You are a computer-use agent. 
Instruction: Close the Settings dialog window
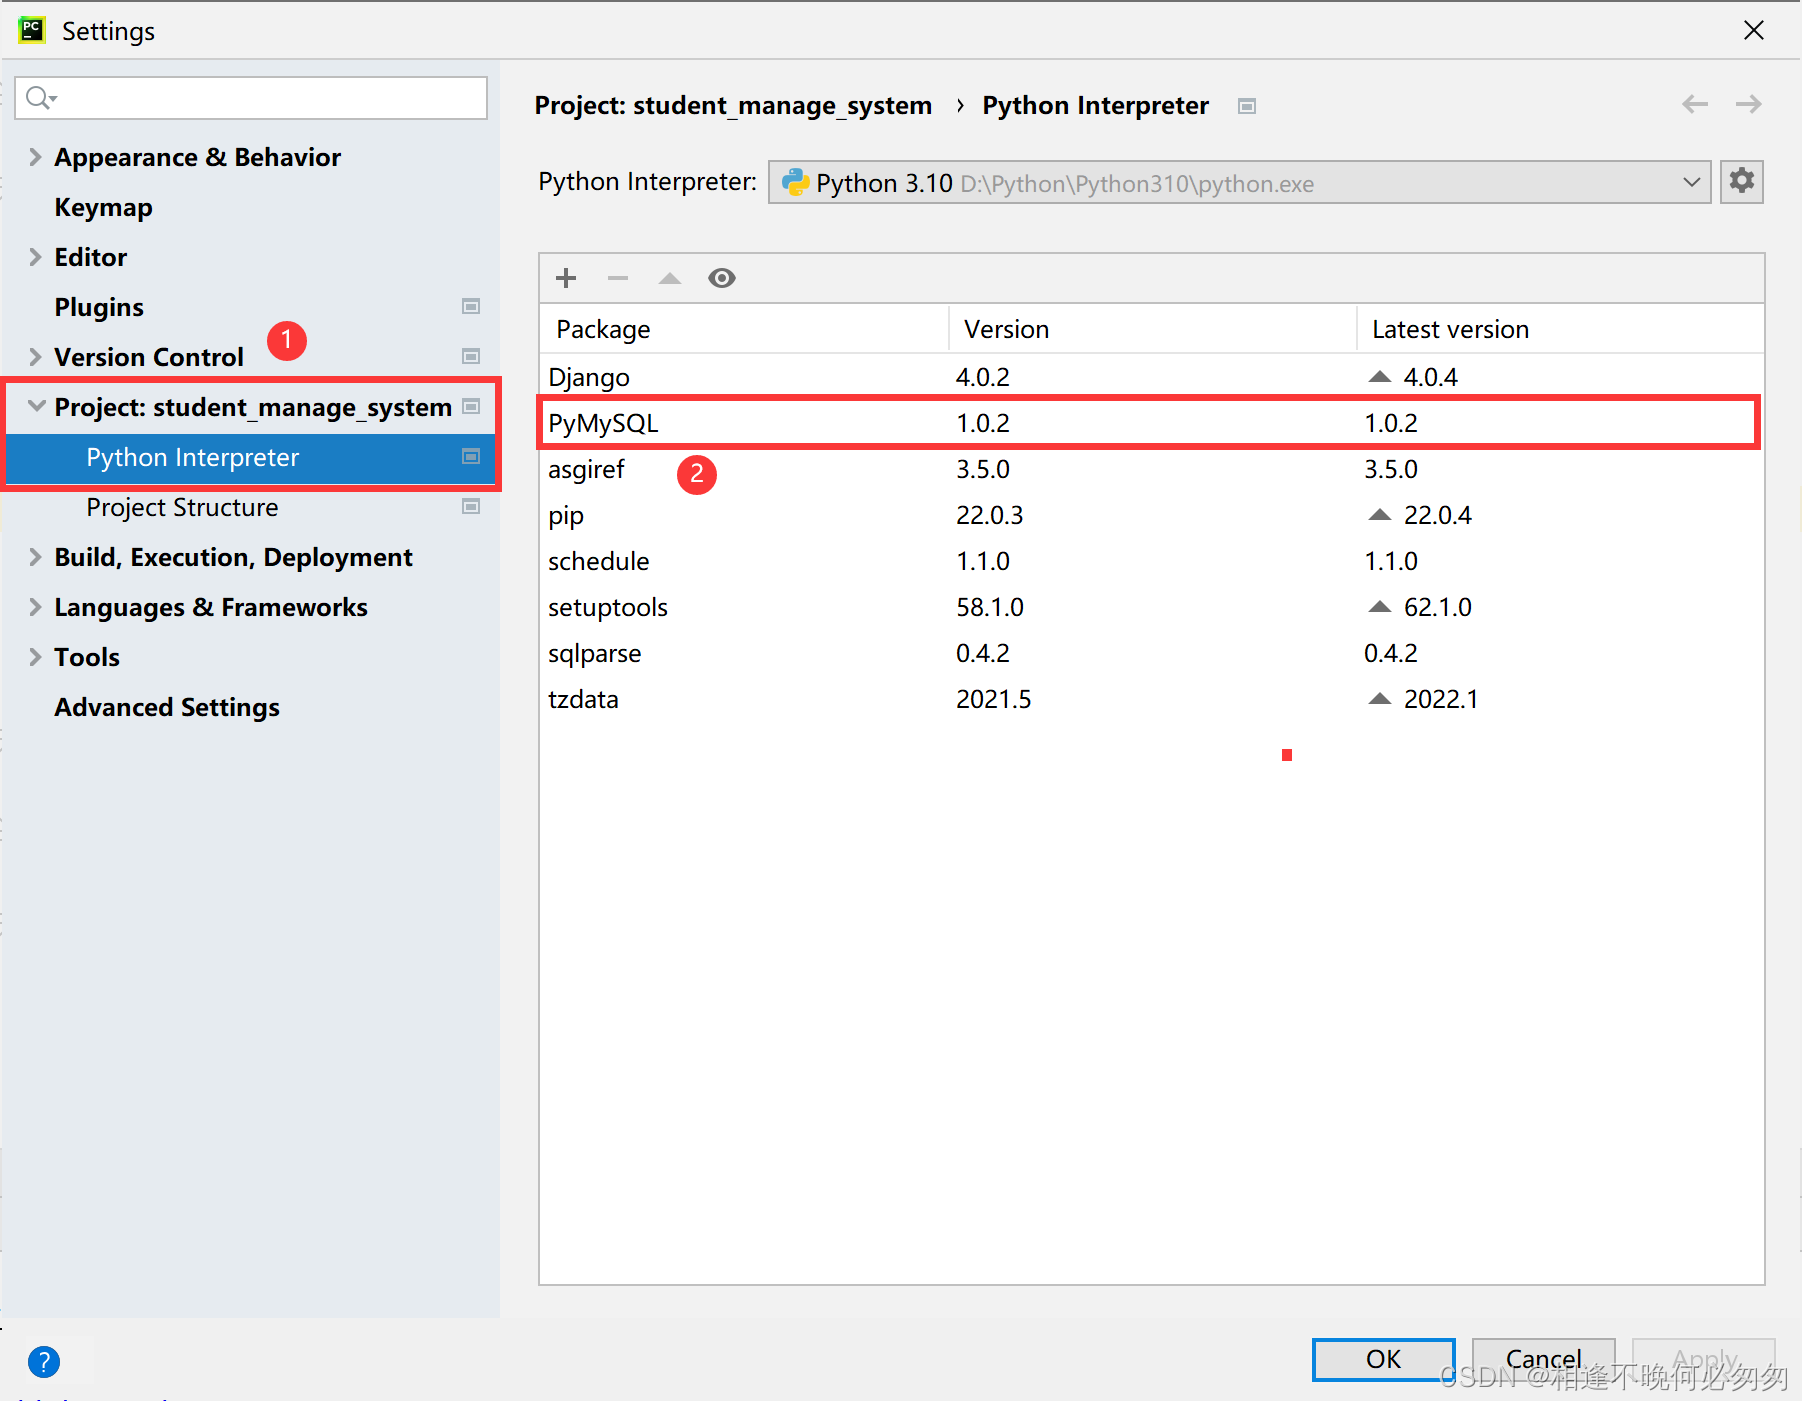tap(1753, 31)
